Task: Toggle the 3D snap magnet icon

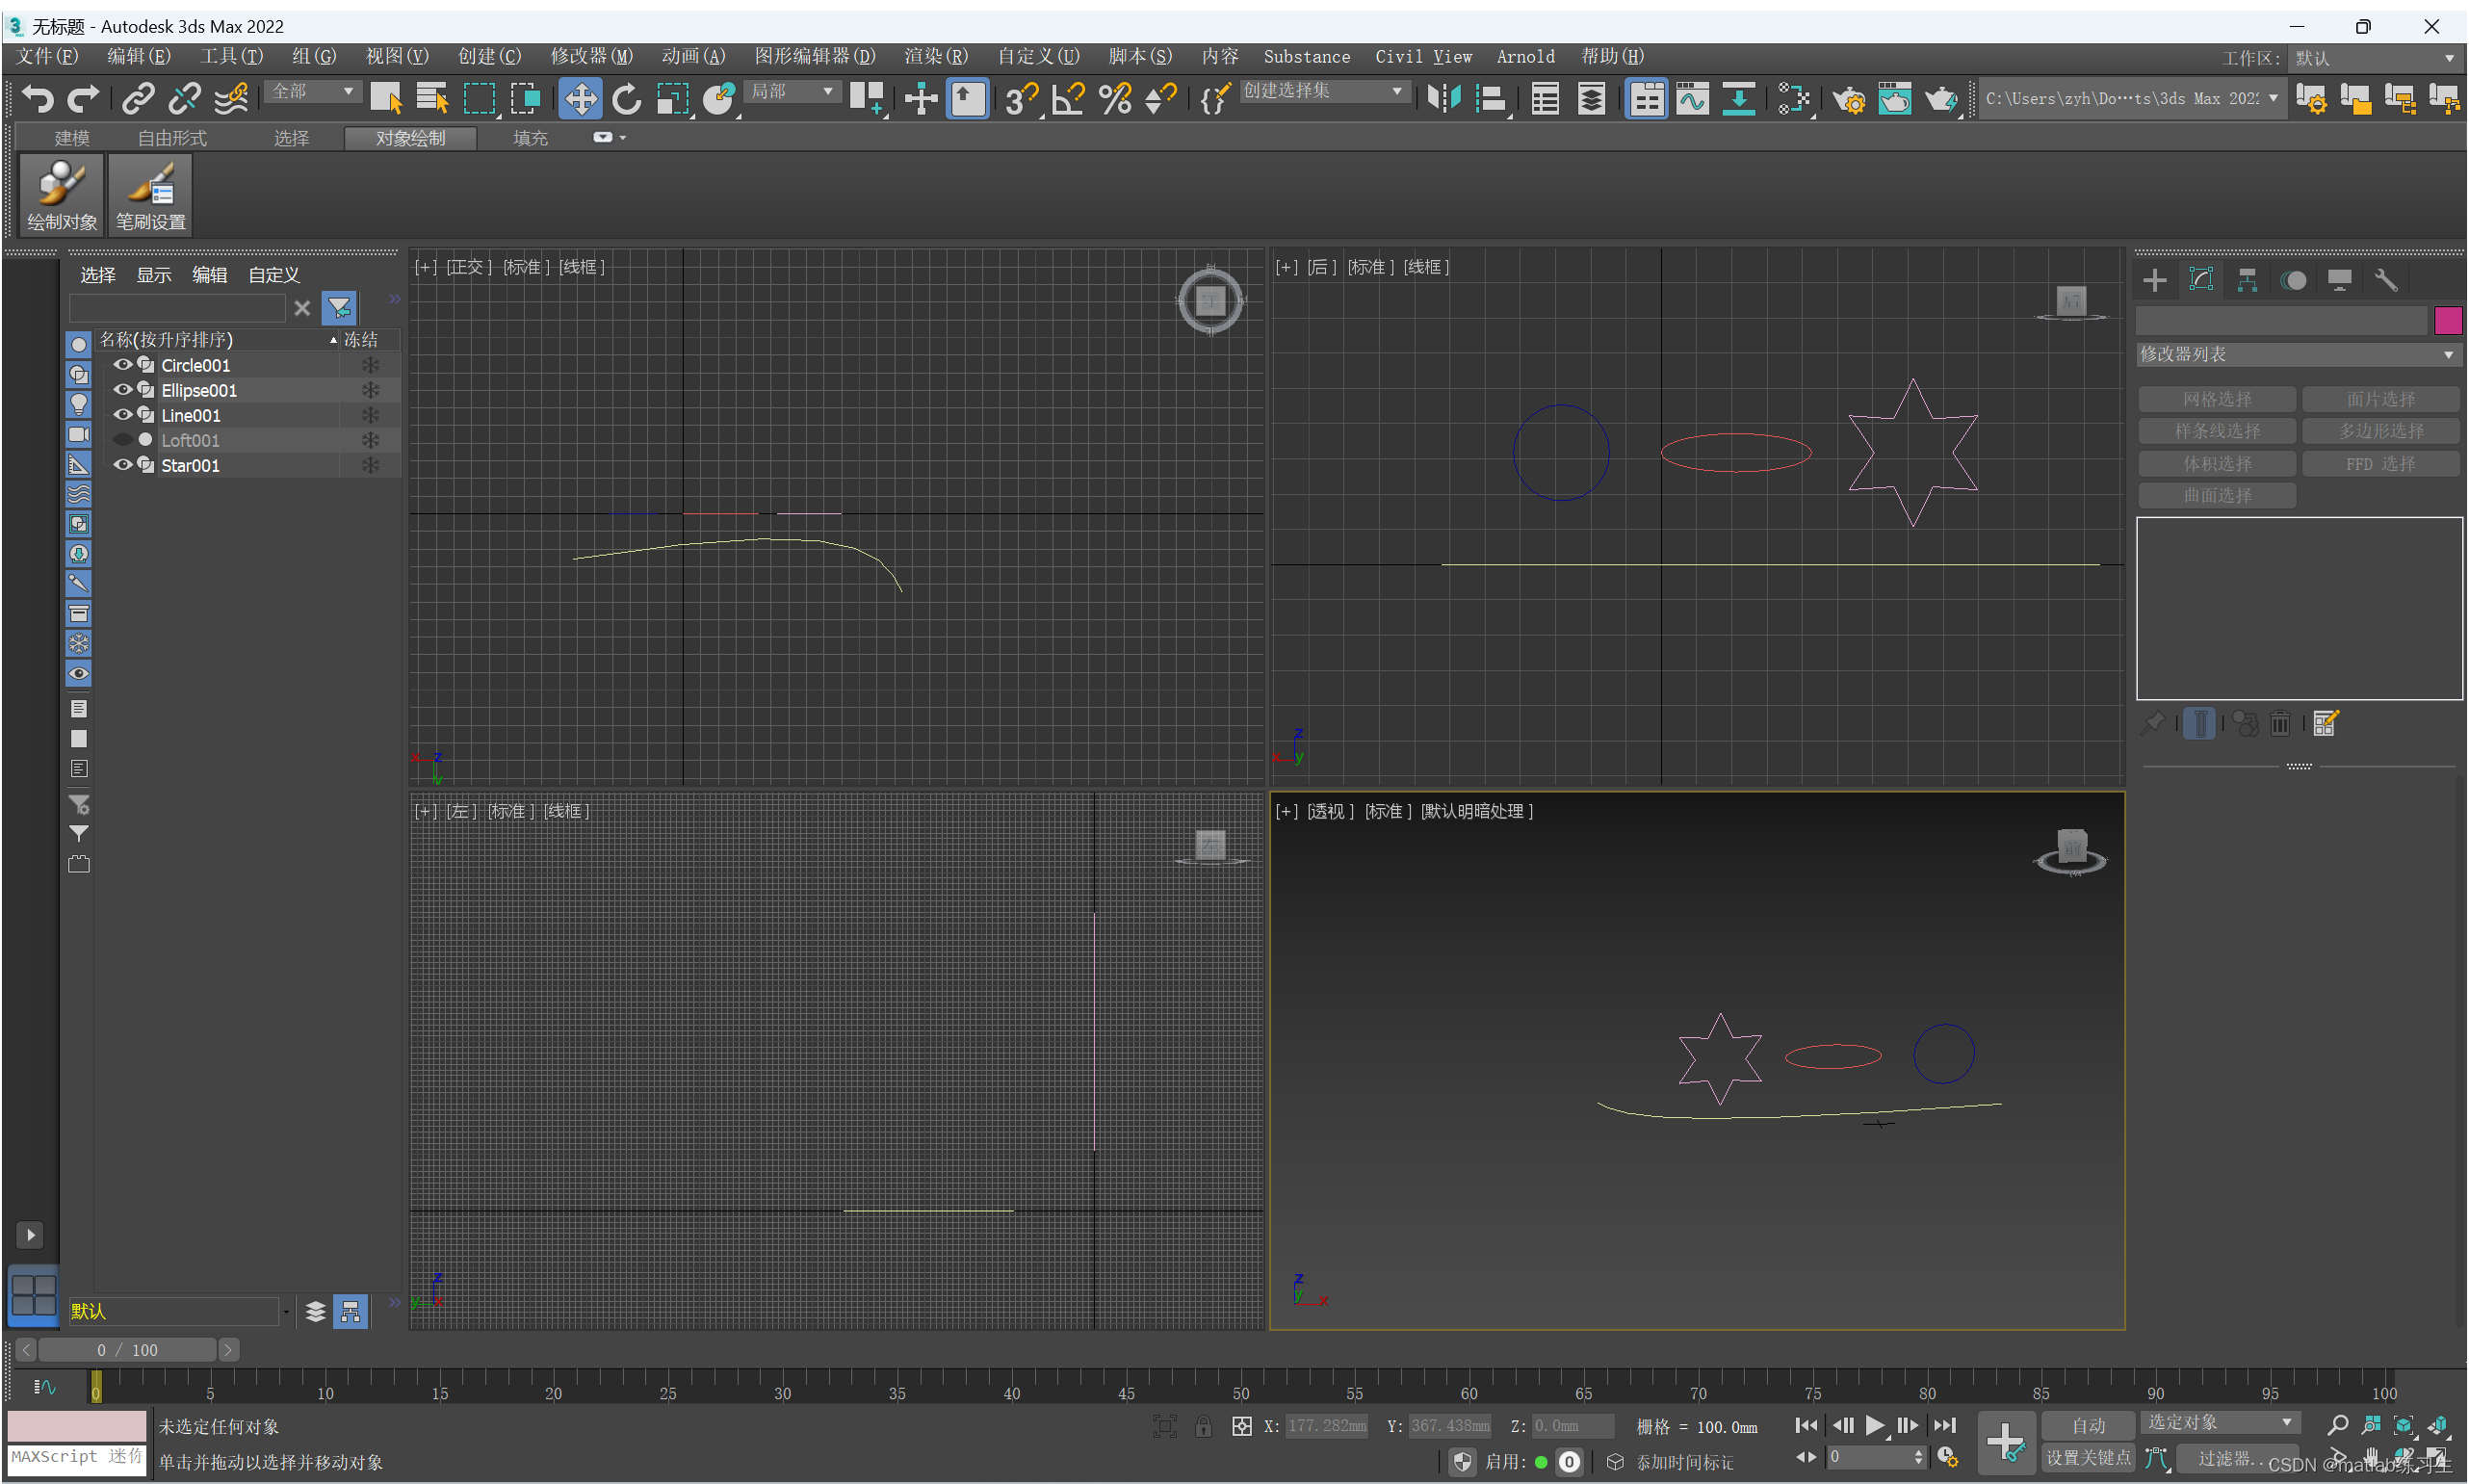Action: (x=1020, y=98)
